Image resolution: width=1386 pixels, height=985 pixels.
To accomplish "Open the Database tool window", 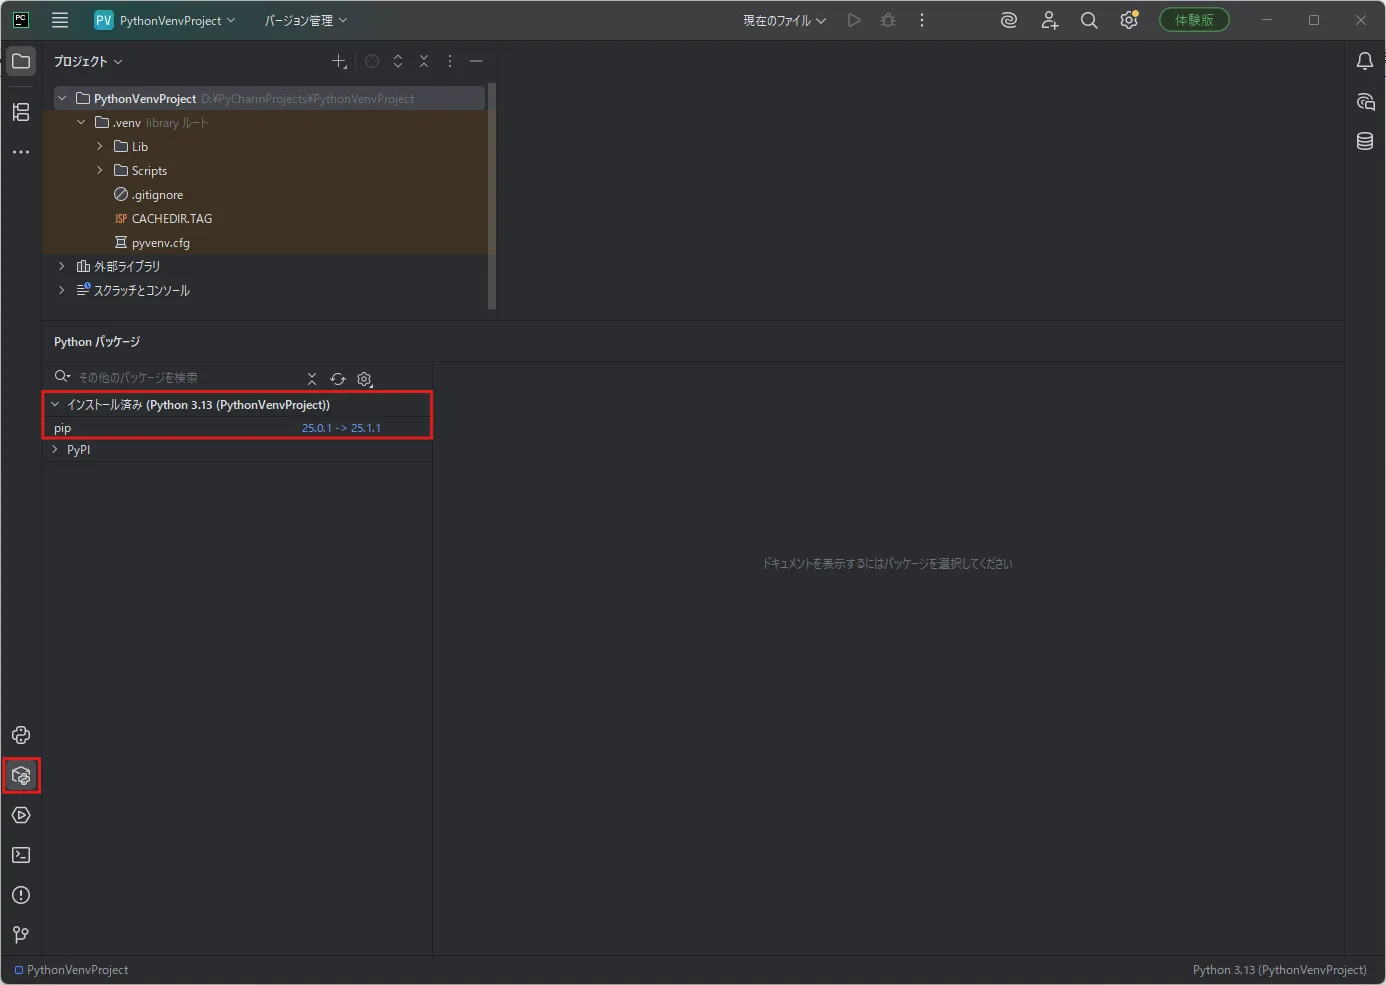I will 1365,141.
